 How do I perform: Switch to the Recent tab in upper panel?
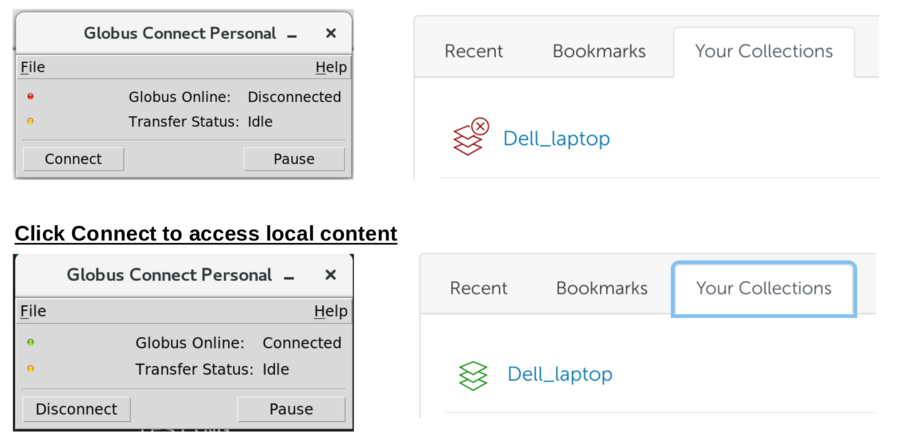pos(474,51)
